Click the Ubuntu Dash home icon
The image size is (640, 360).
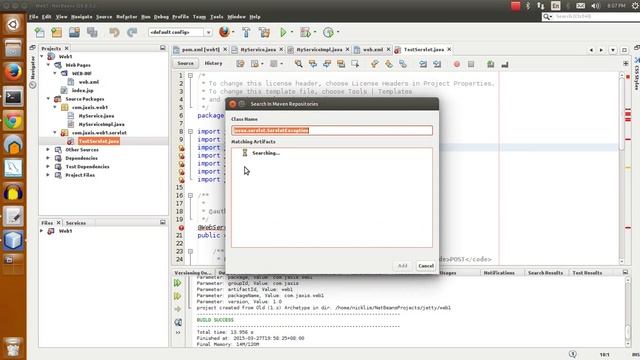click(x=13, y=24)
